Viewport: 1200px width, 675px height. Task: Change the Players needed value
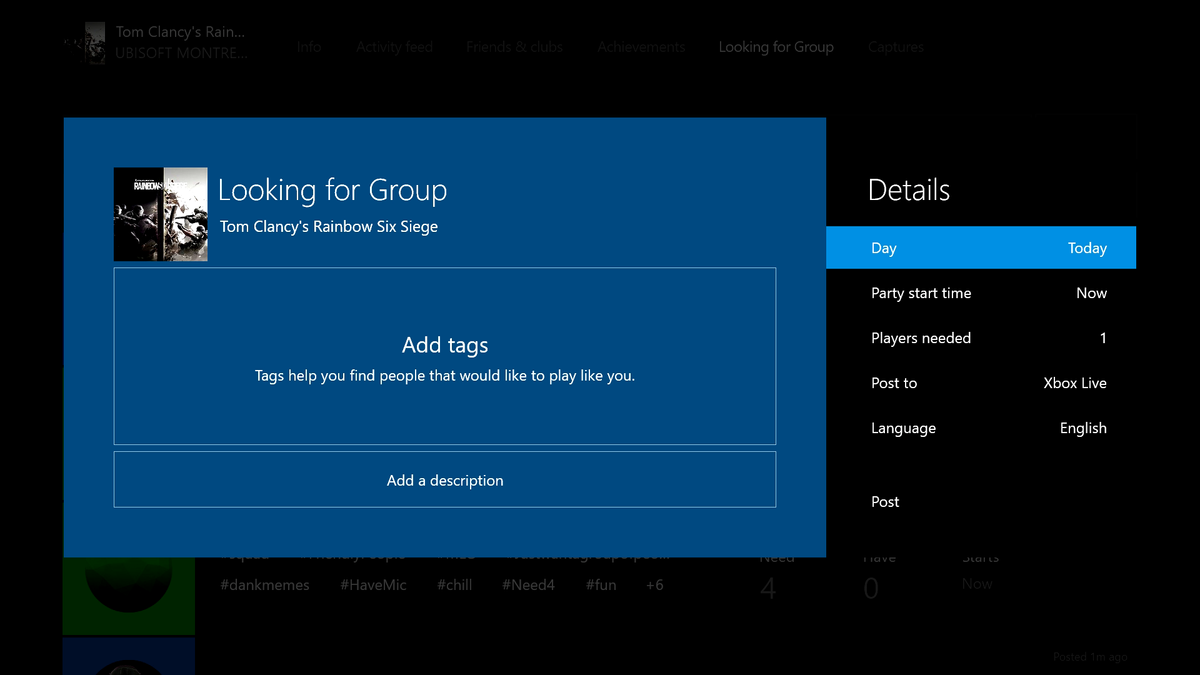[x=981, y=337]
